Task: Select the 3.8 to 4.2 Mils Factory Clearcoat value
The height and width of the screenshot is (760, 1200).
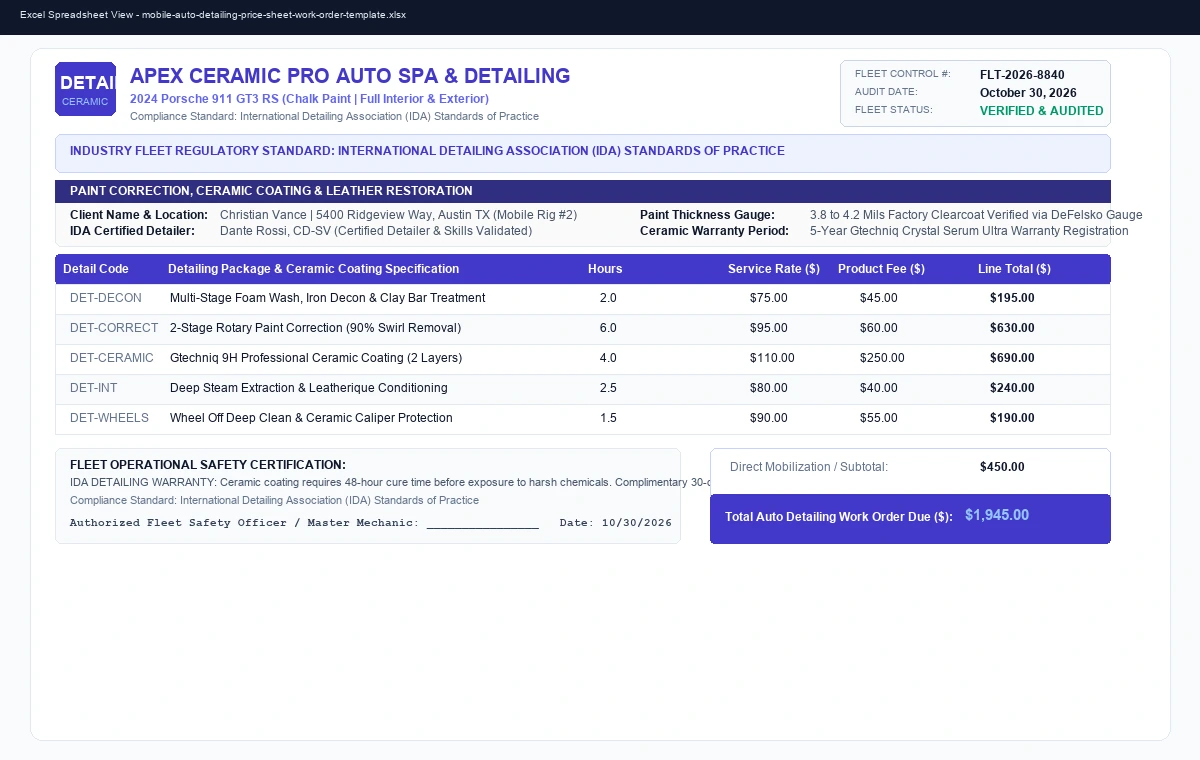Action: pos(976,215)
